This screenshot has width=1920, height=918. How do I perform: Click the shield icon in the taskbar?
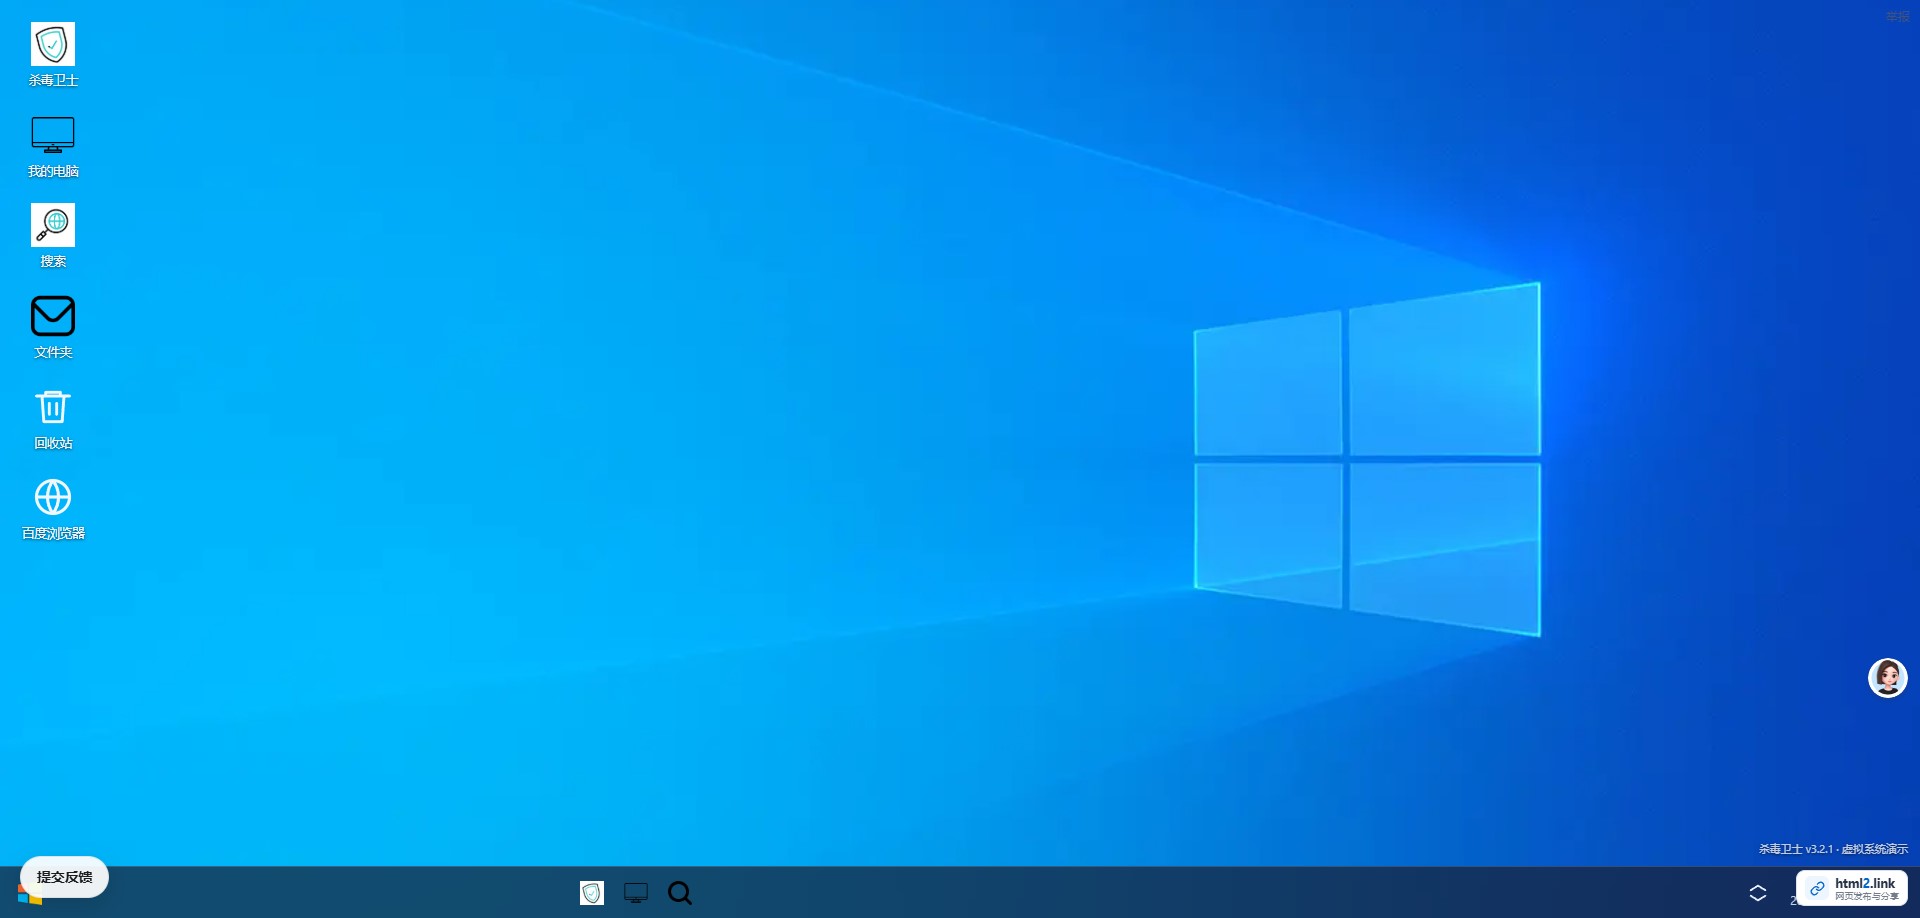click(592, 893)
